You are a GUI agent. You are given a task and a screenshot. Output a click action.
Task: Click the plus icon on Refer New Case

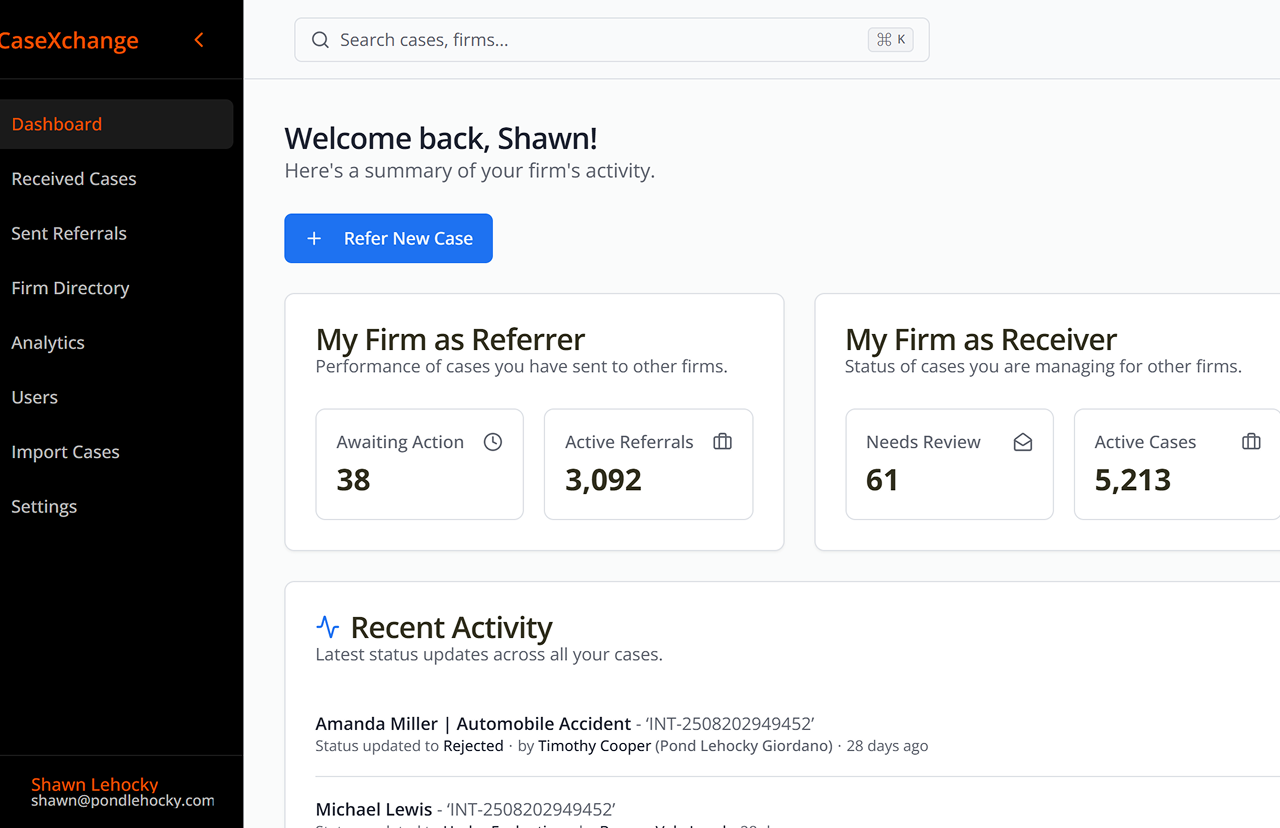click(314, 239)
